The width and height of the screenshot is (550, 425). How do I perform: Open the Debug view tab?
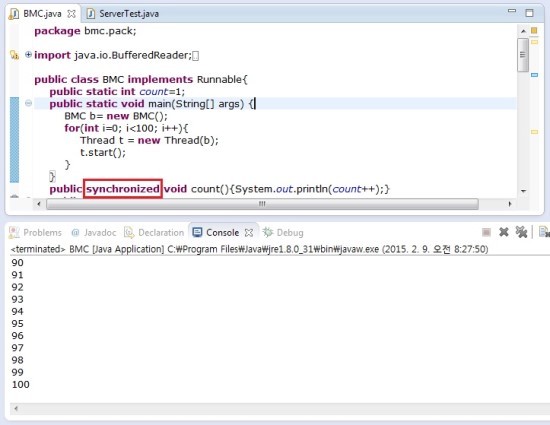283,232
